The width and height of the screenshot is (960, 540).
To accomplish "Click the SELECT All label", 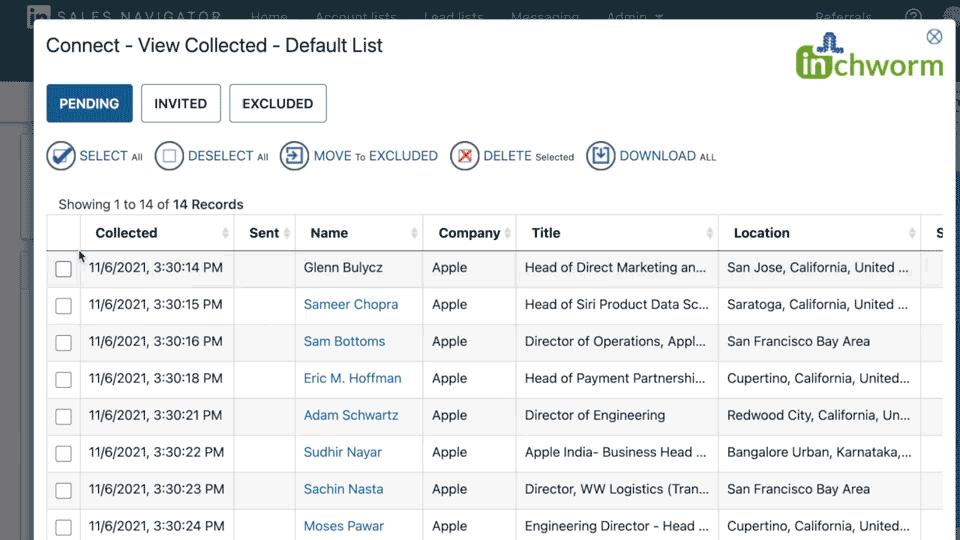I will pos(111,156).
